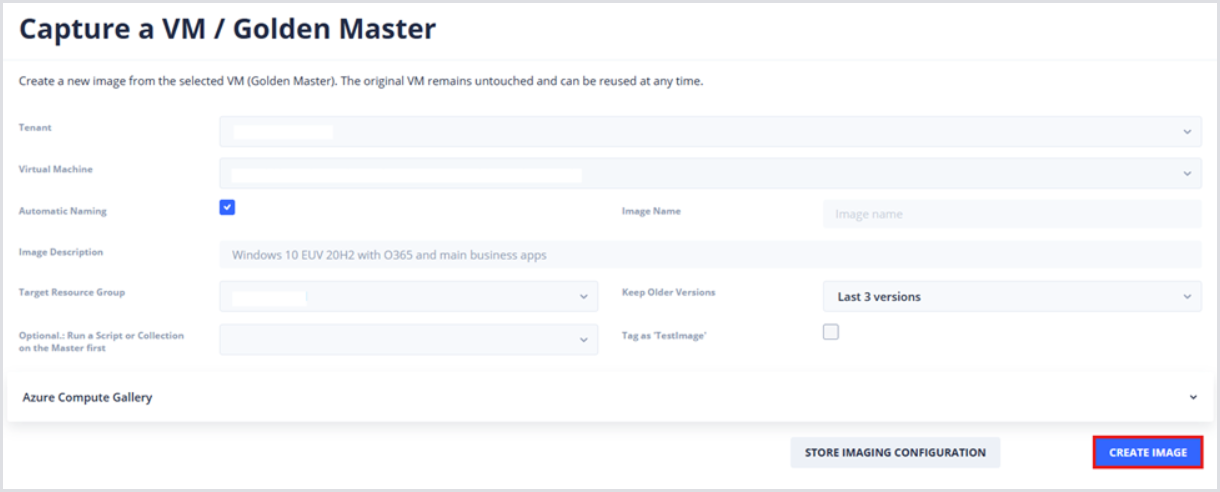Click the Keep Older Versions chevron arrow
The height and width of the screenshot is (492, 1220).
(x=1187, y=297)
